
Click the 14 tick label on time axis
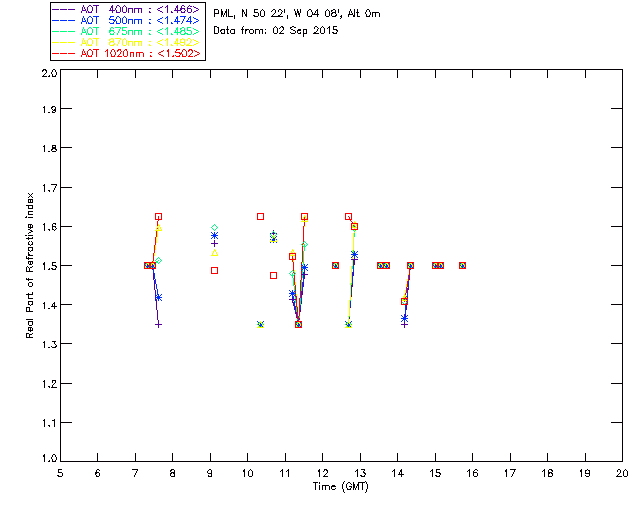point(398,473)
